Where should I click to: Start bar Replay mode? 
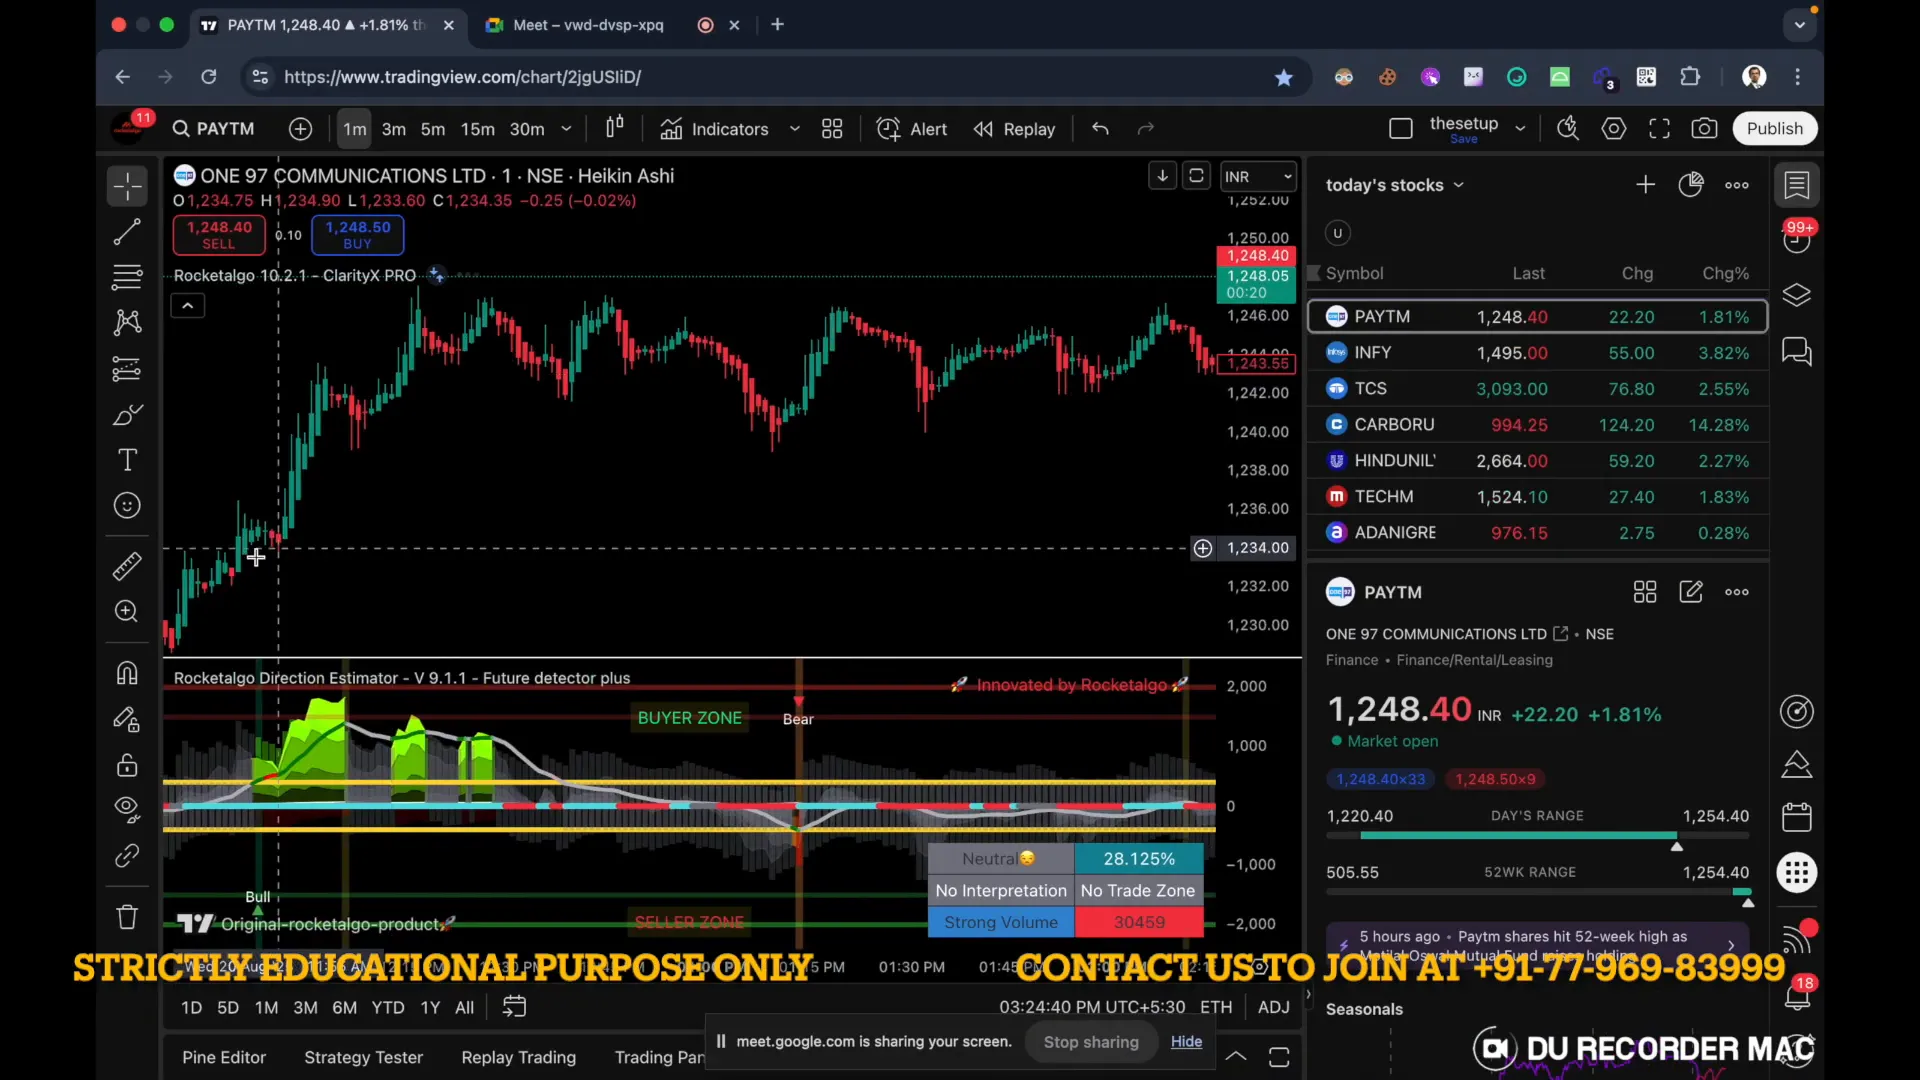[x=1015, y=129]
